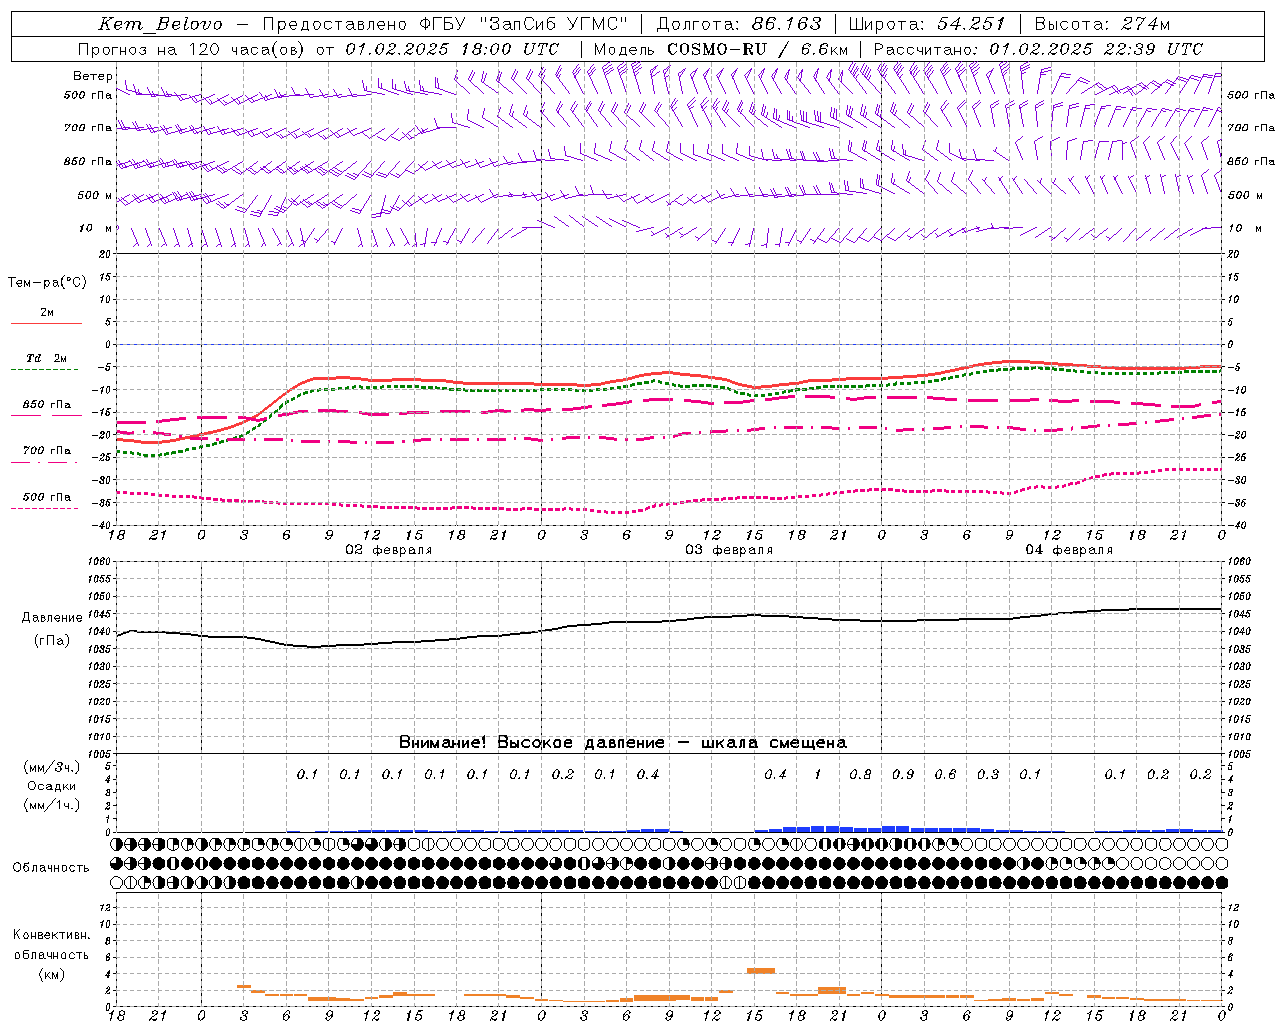This screenshot has width=1280, height=1024.
Task: Click the precipitation value '0.9'
Action: click(x=903, y=774)
